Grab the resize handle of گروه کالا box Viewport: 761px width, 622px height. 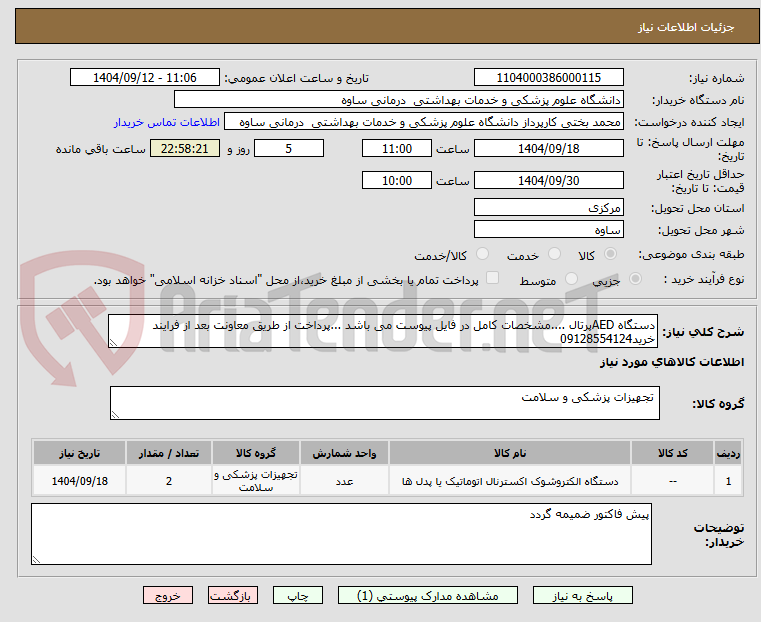[x=115, y=414]
